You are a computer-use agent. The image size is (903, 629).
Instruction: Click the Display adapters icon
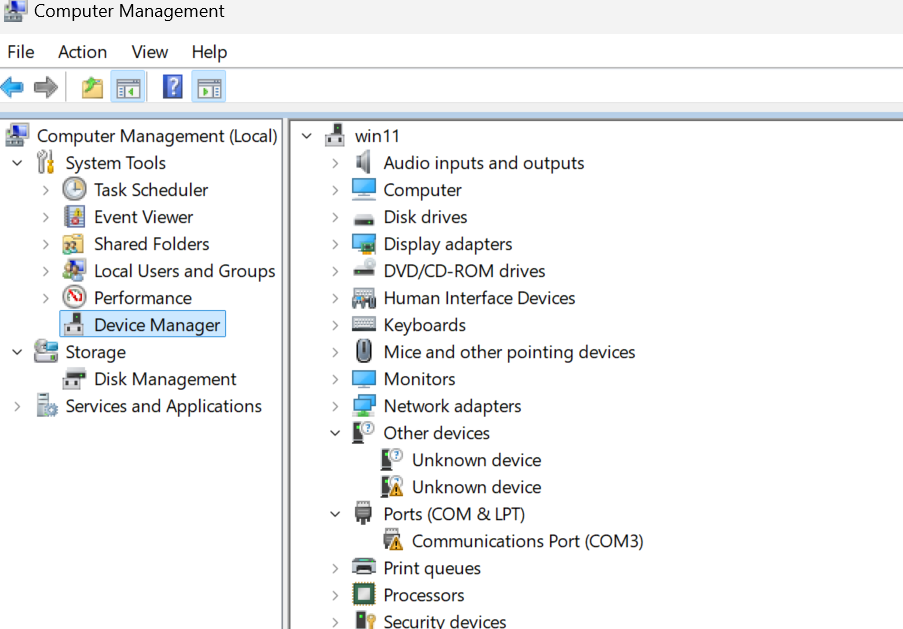(364, 244)
